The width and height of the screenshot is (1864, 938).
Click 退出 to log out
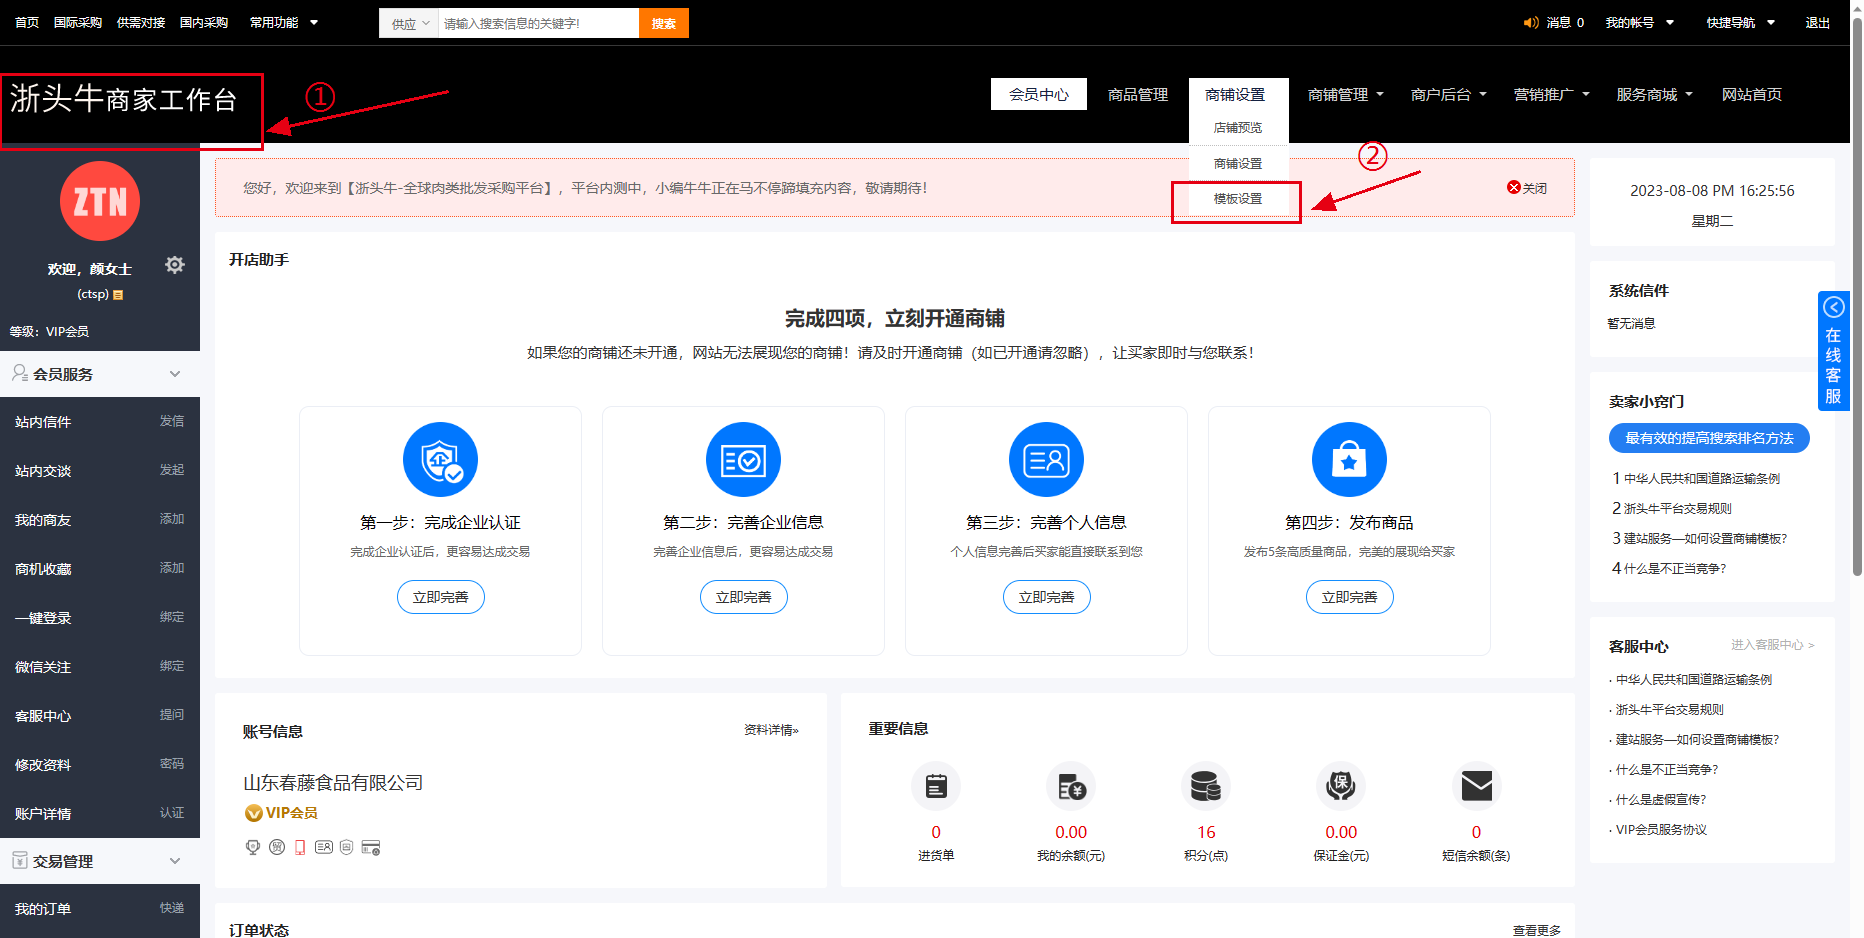1817,22
